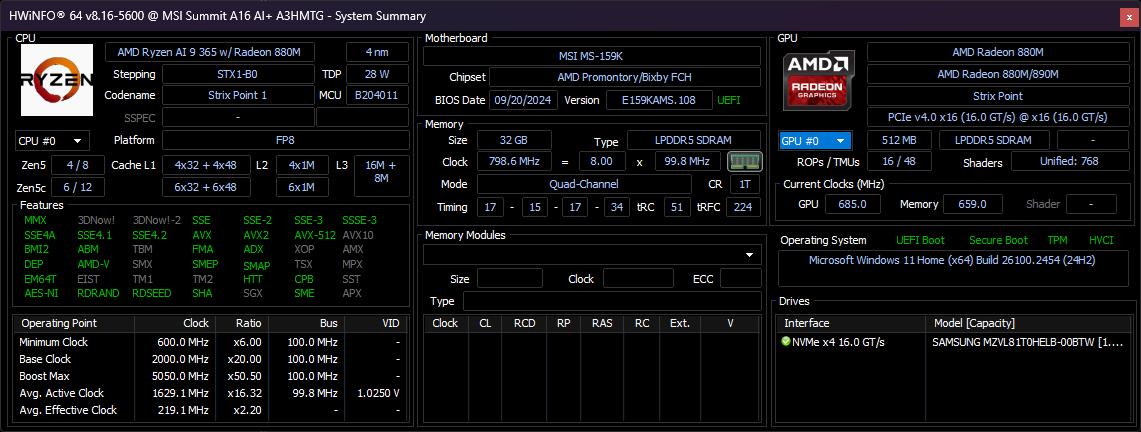This screenshot has height=432, width=1141.
Task: Click the RDSEED feature flag
Action: pyautogui.click(x=153, y=294)
